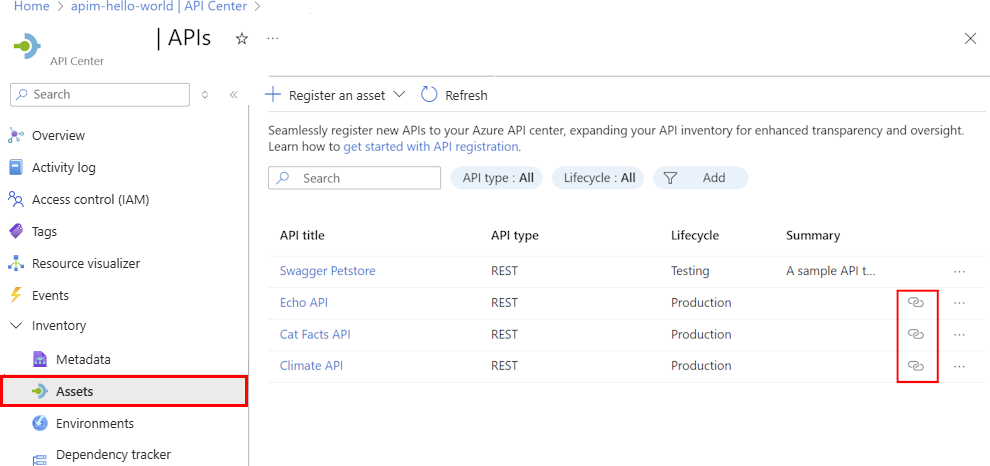990x466 pixels.
Task: Click the Refresh button label
Action: [x=466, y=95]
